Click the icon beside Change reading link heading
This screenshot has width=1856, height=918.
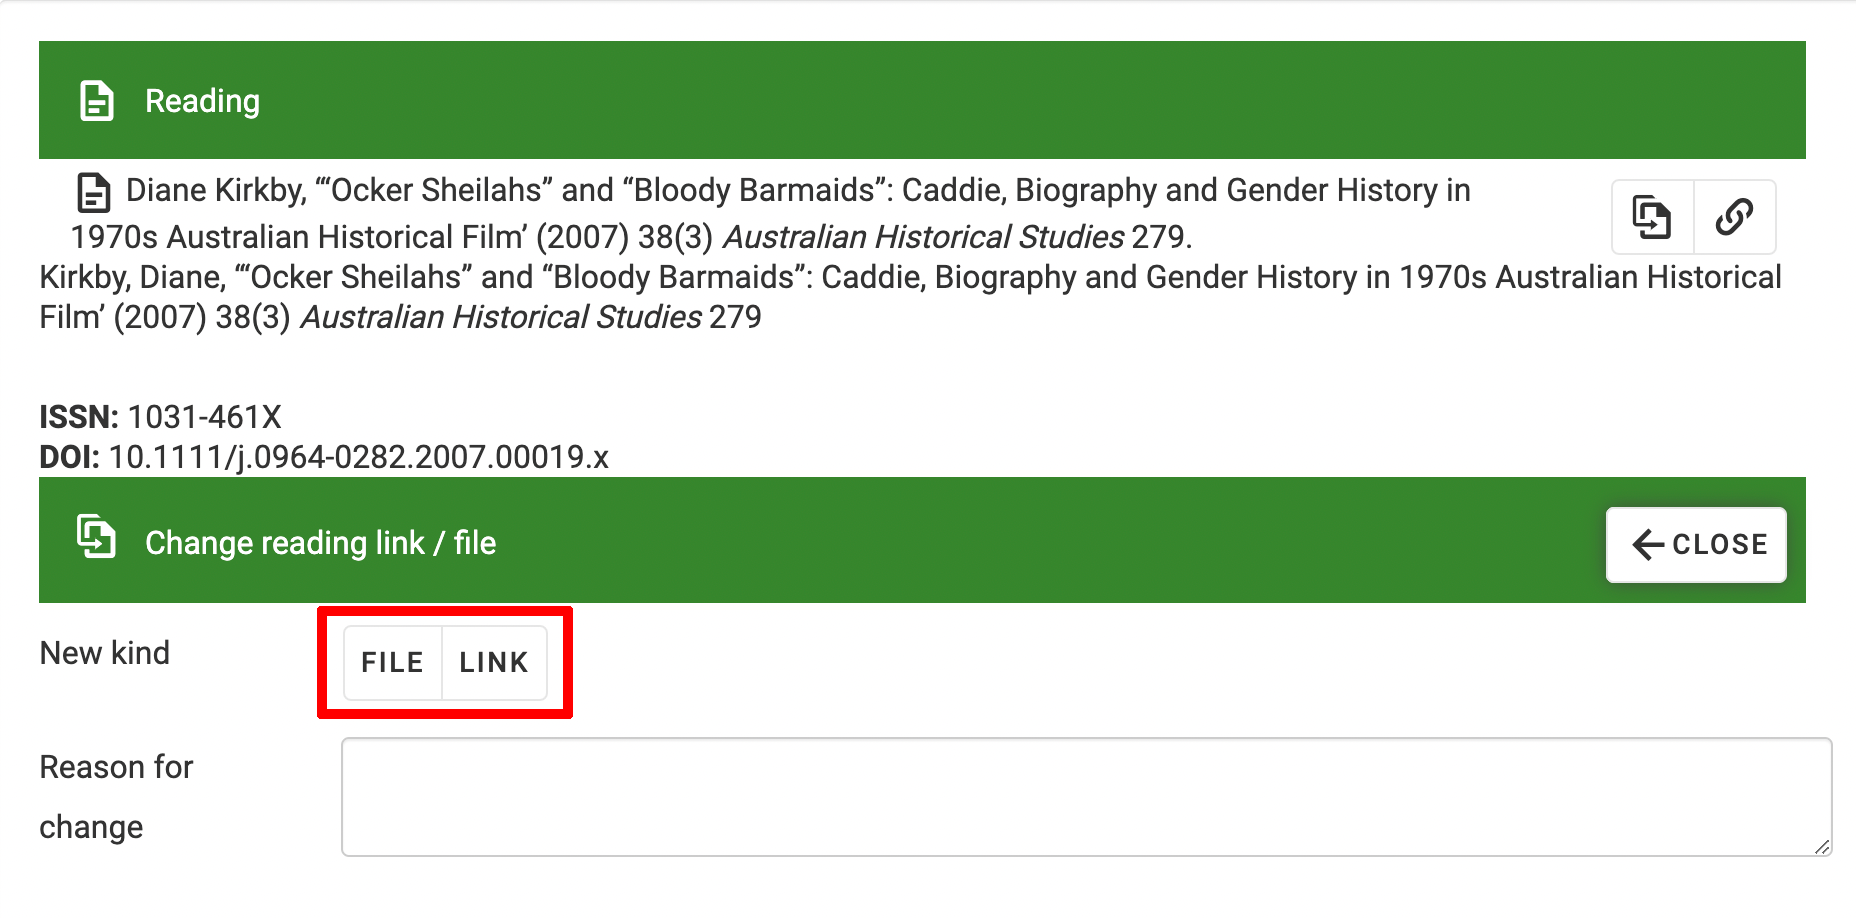click(x=97, y=537)
